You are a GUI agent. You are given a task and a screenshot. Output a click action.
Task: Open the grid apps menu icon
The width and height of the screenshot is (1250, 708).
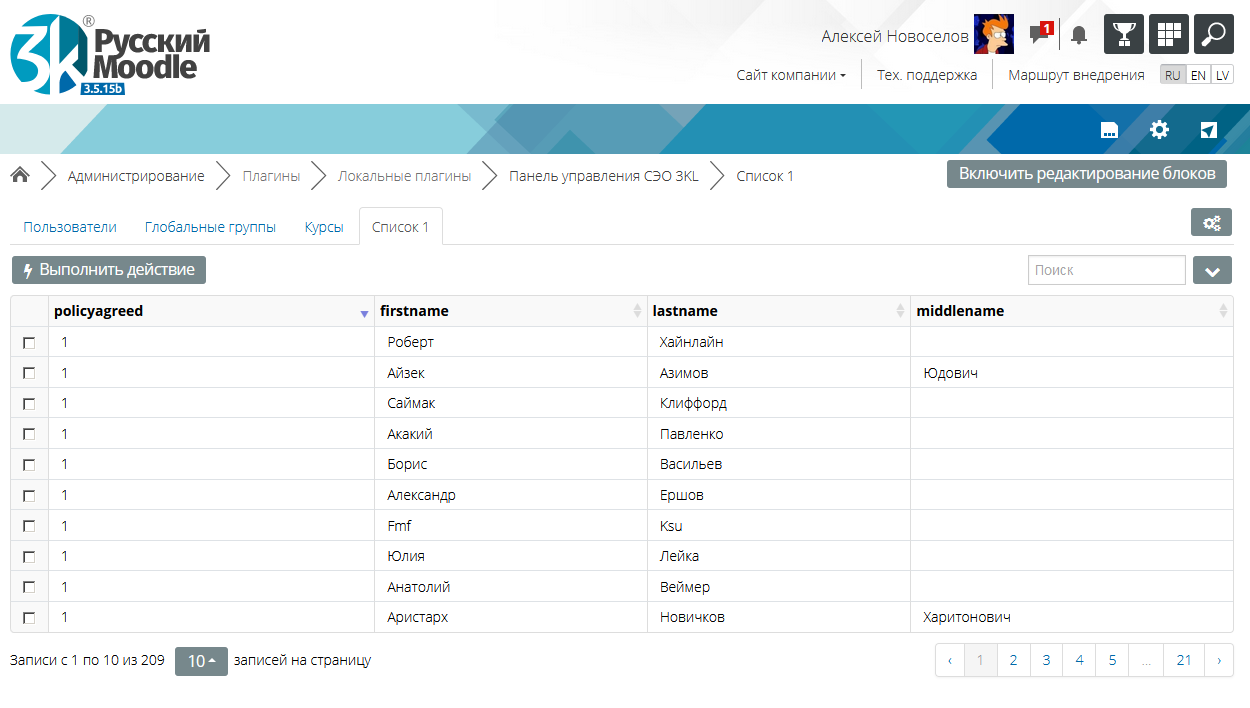pos(1169,34)
